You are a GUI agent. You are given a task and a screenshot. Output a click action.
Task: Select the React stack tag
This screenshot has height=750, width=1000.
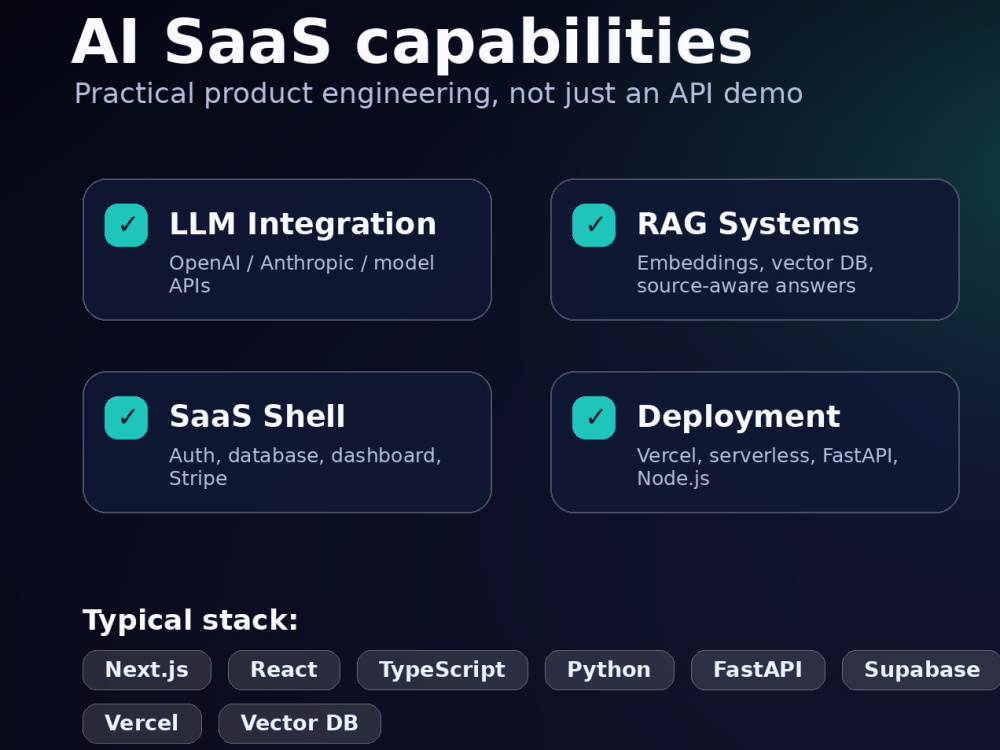284,670
